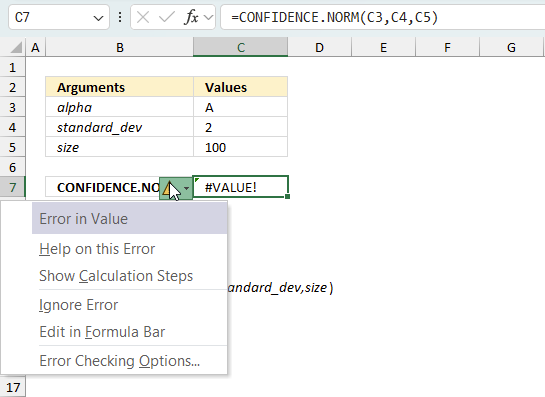Image resolution: width=545 pixels, height=397 pixels.
Task: Click the Values header cell
Action: (x=241, y=87)
